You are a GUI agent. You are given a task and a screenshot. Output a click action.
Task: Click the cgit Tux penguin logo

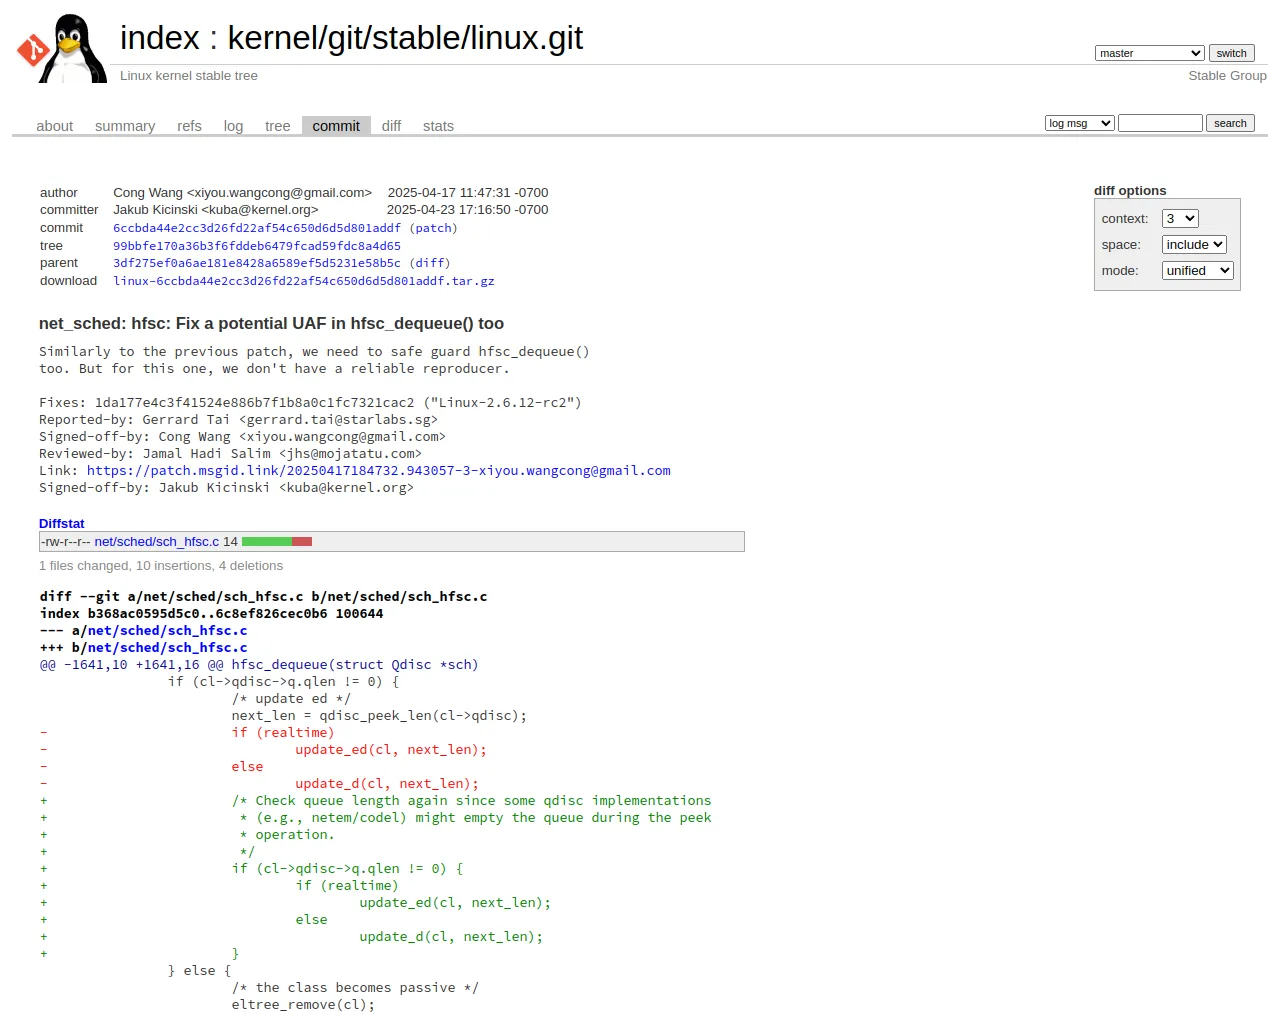[x=61, y=48]
